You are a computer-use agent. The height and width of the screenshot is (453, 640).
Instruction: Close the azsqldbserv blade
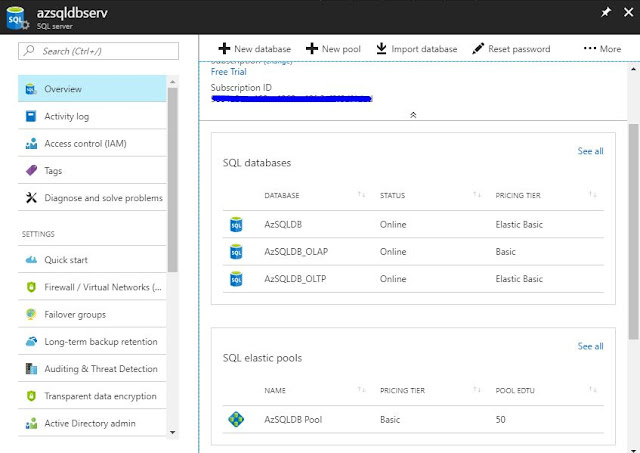point(629,12)
